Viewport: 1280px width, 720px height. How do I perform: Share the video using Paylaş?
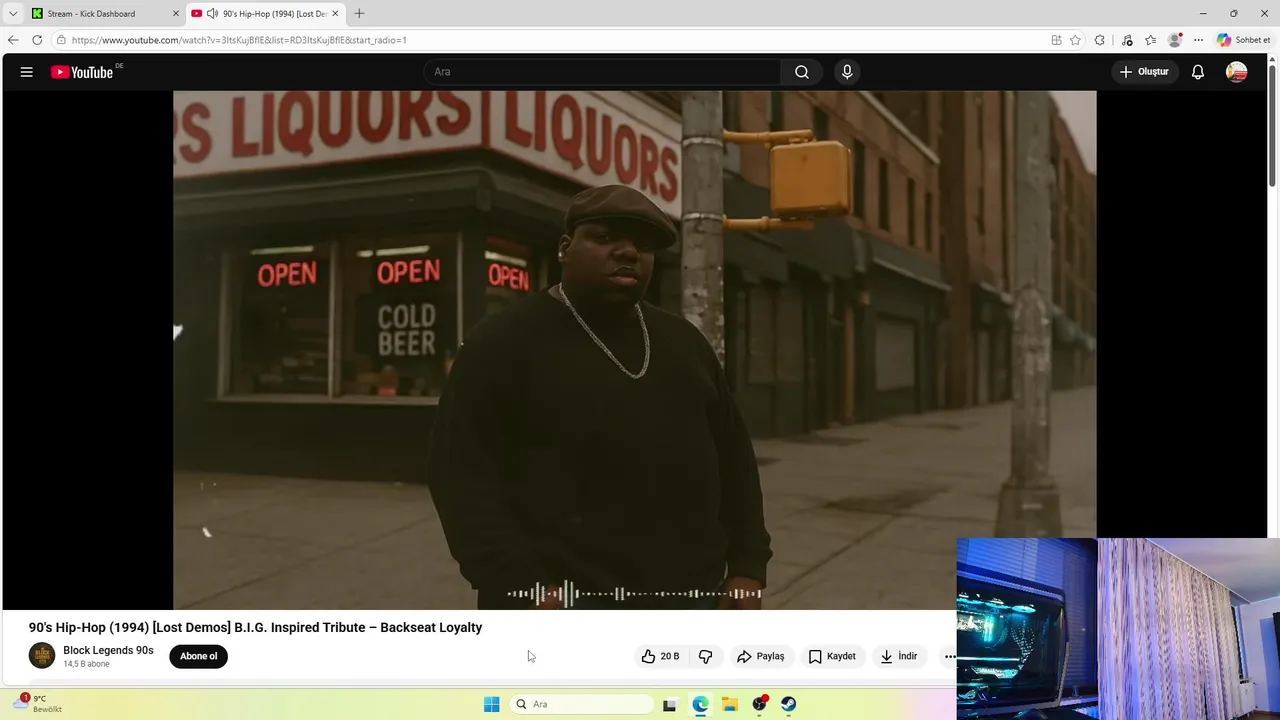pos(760,656)
